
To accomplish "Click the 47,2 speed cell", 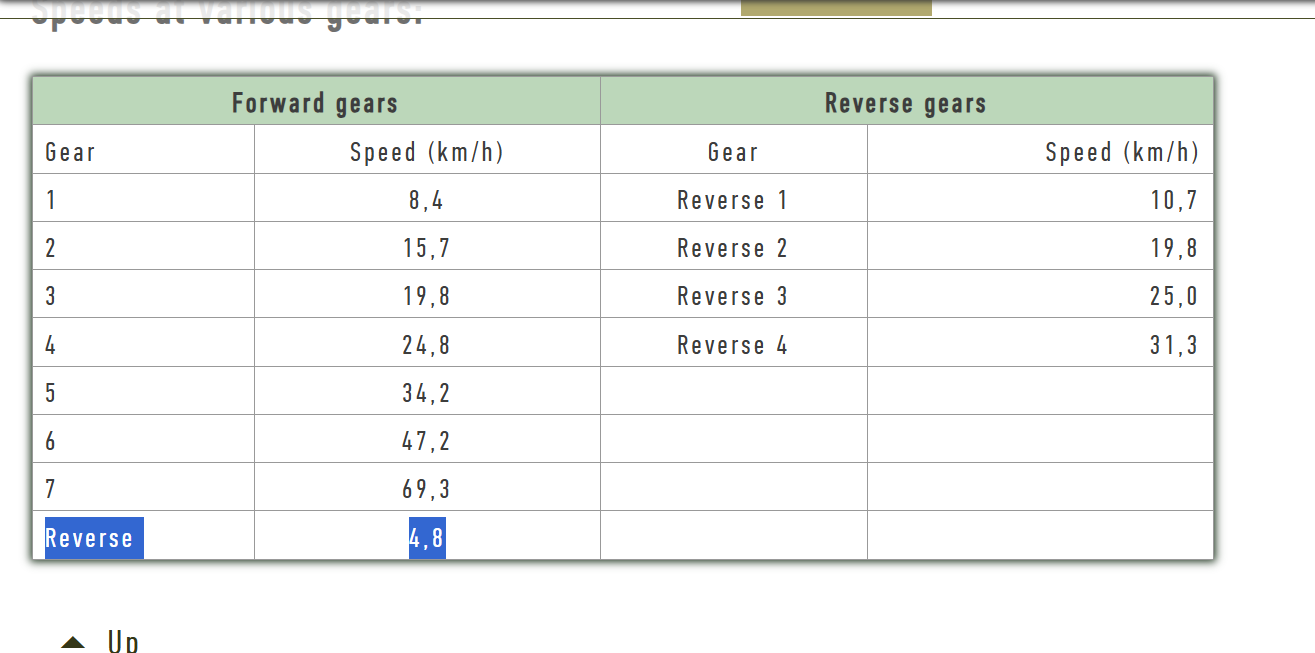I will [x=427, y=440].
